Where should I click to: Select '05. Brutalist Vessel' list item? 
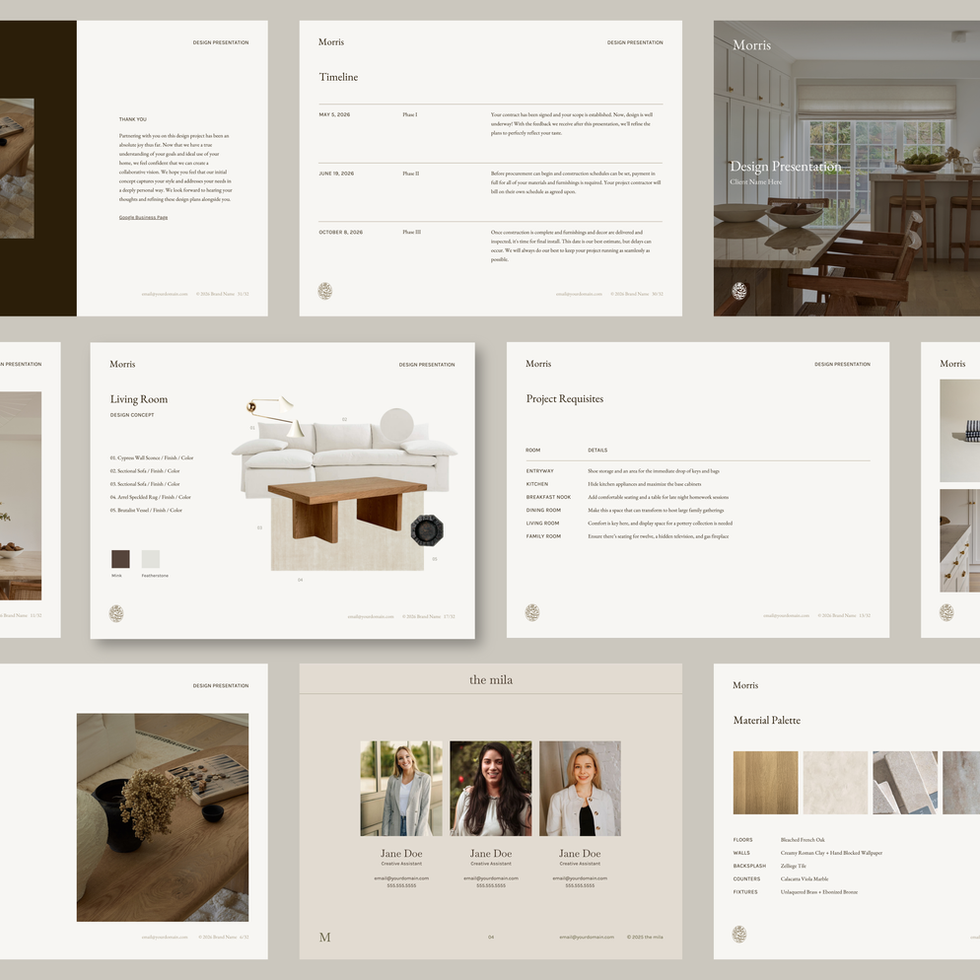point(146,511)
